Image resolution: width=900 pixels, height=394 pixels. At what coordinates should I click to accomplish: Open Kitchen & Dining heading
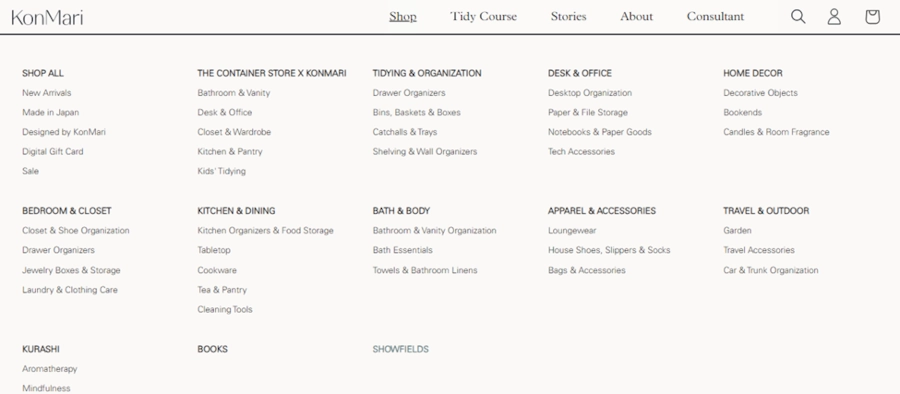236,211
